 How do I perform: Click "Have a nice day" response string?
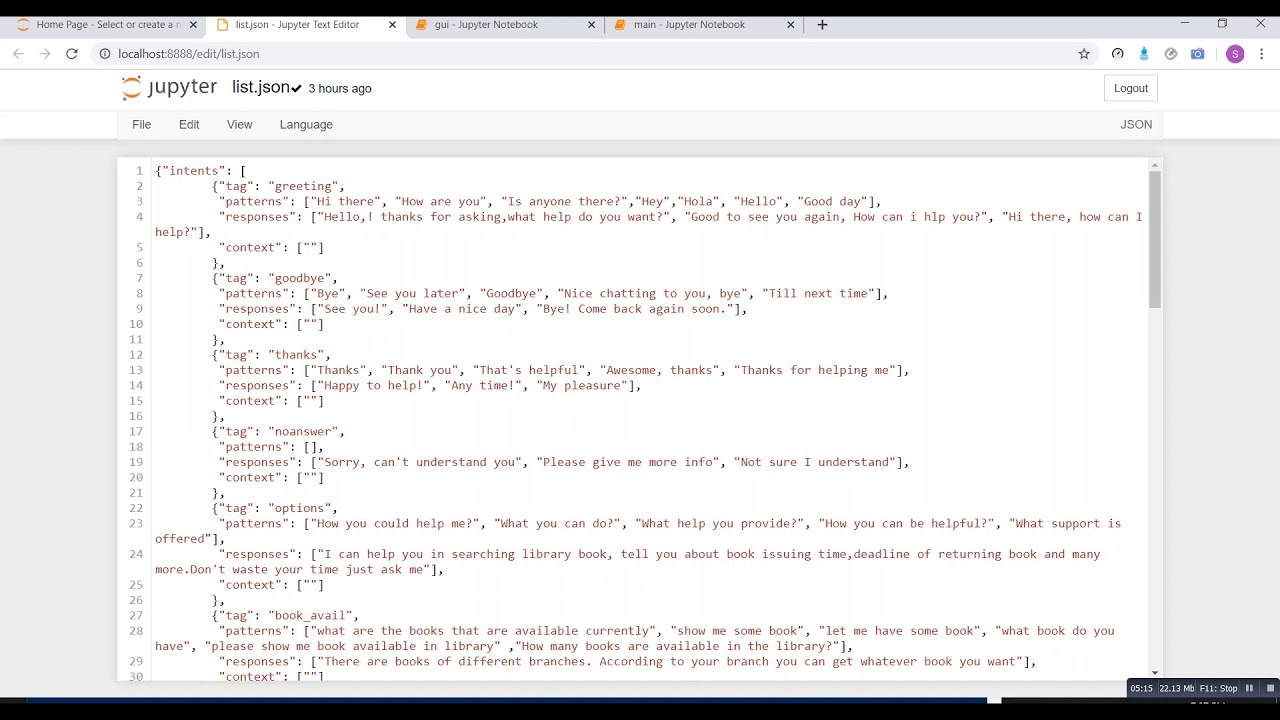pyautogui.click(x=462, y=309)
